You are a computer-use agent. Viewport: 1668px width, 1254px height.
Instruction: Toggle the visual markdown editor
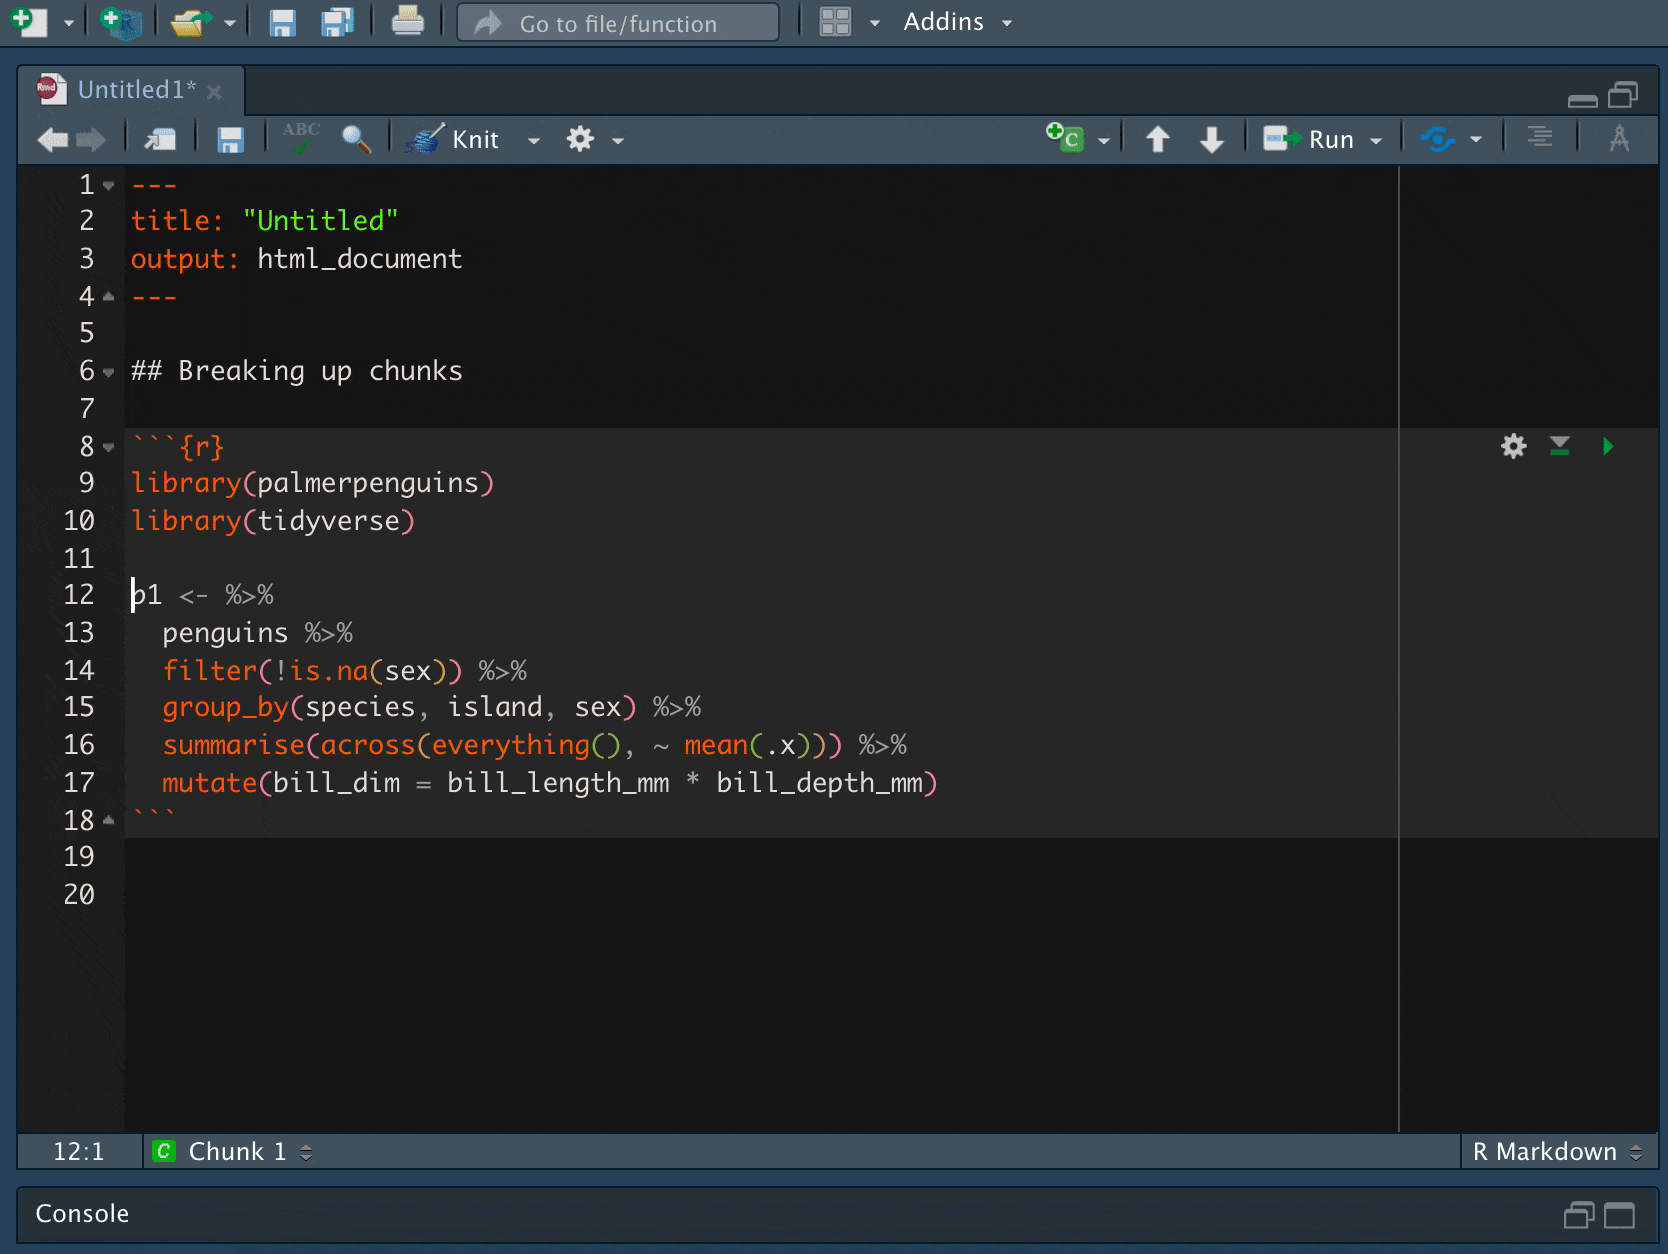pyautogui.click(x=1621, y=138)
